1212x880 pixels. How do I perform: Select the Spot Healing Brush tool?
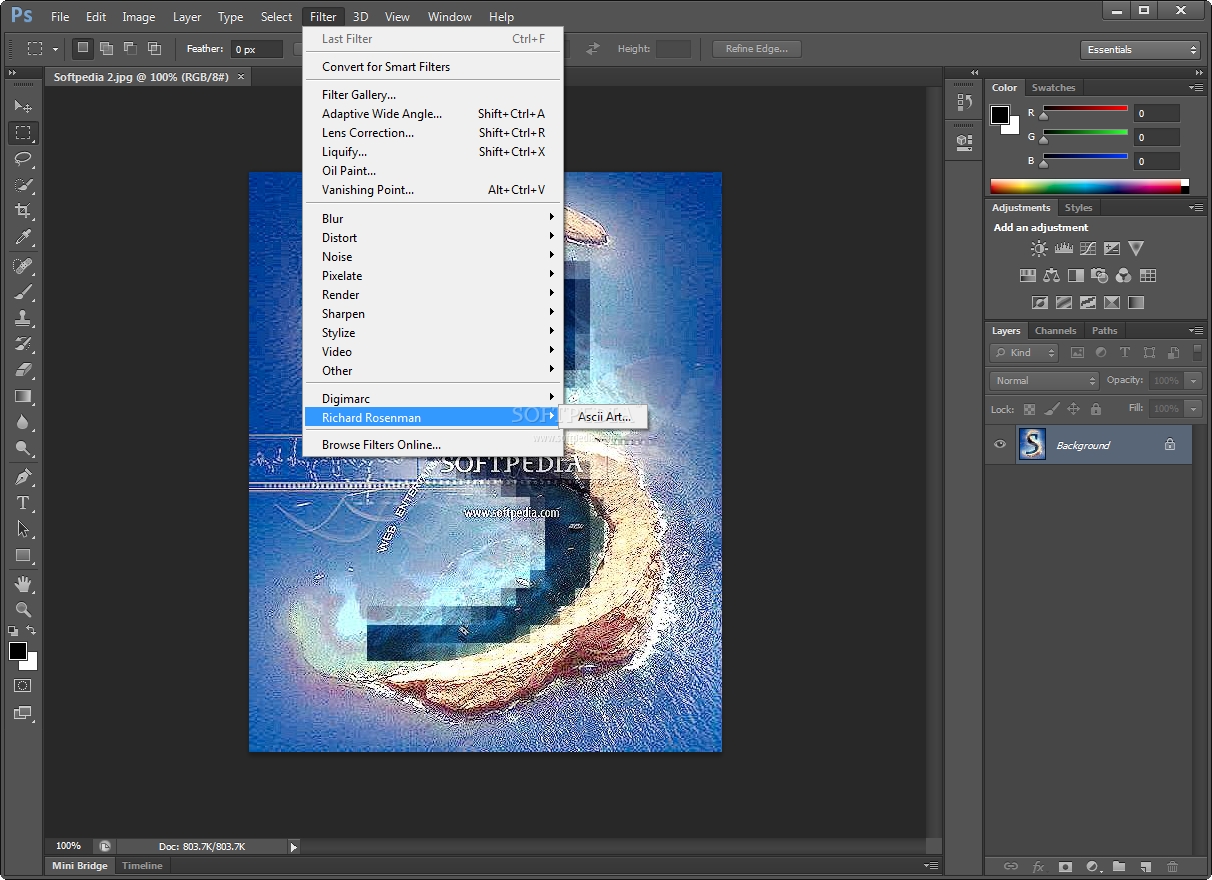tap(23, 266)
